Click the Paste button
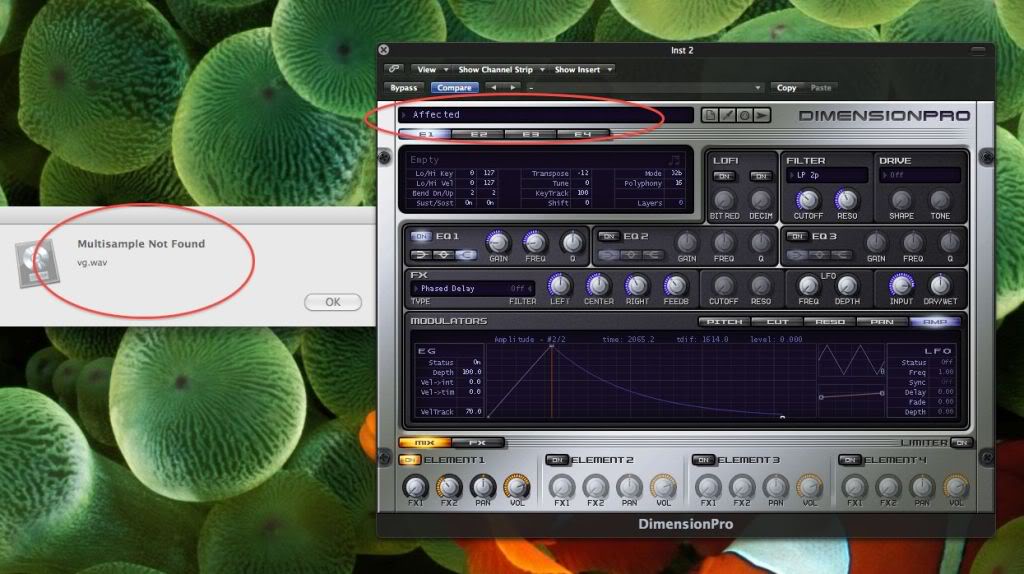 (x=821, y=88)
